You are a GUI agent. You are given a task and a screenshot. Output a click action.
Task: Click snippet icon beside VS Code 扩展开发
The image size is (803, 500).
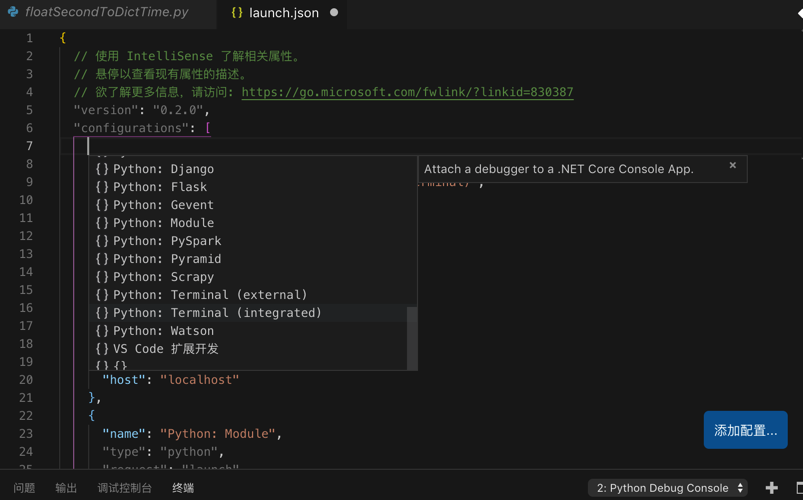[102, 349]
